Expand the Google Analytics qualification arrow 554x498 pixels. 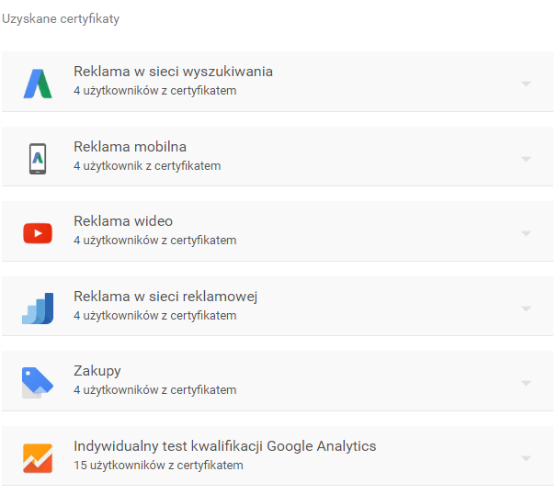tap(526, 458)
